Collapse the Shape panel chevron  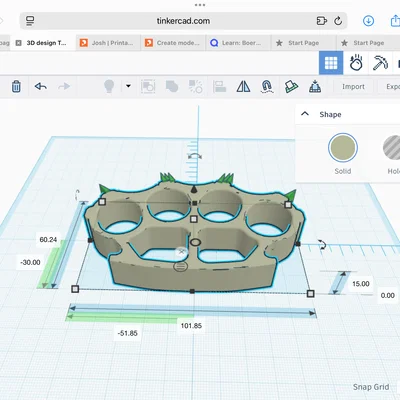coord(305,114)
